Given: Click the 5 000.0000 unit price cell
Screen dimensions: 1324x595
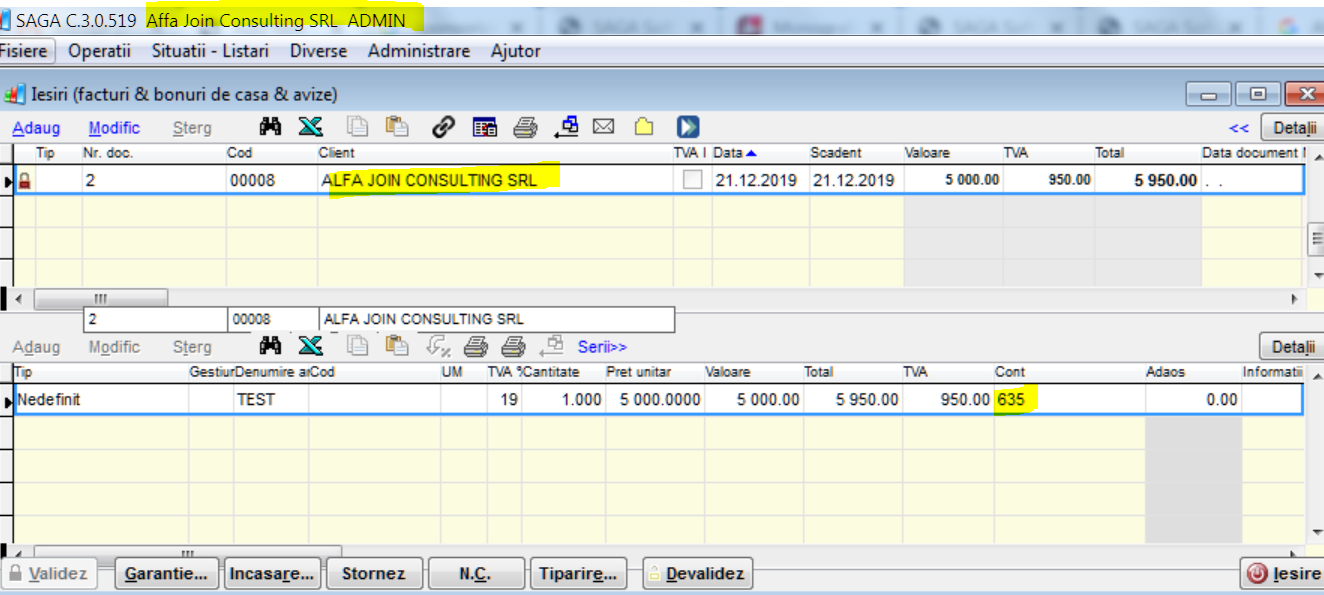Looking at the screenshot, I should click(x=654, y=399).
